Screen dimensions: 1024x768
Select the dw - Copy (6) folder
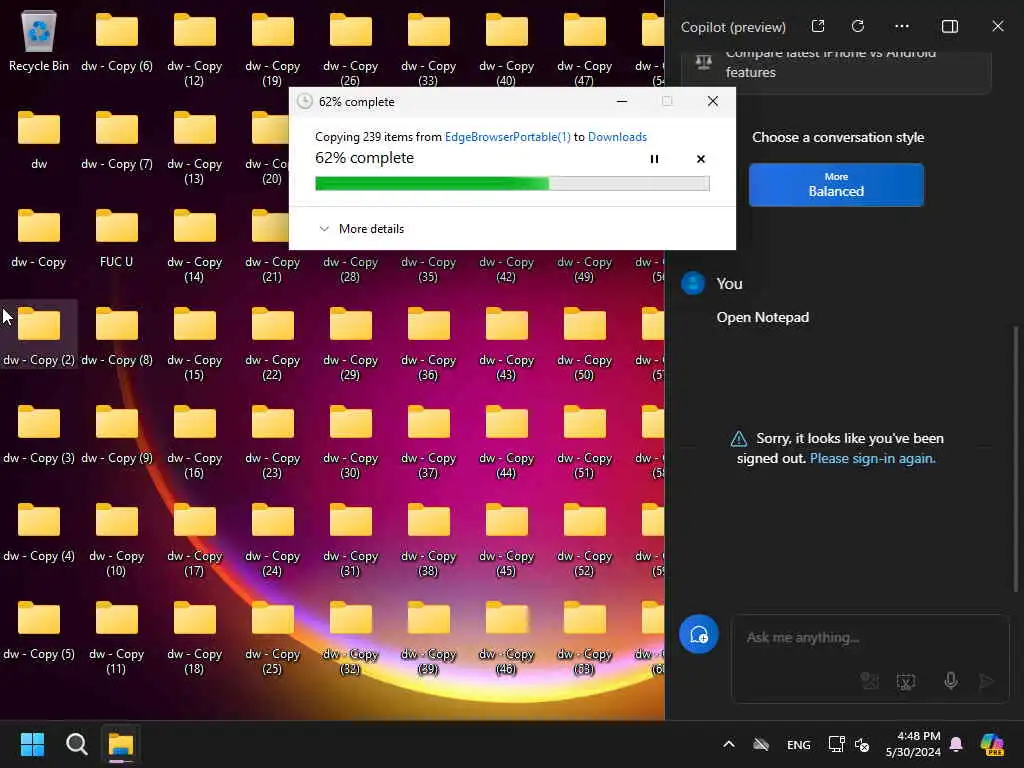(x=116, y=40)
